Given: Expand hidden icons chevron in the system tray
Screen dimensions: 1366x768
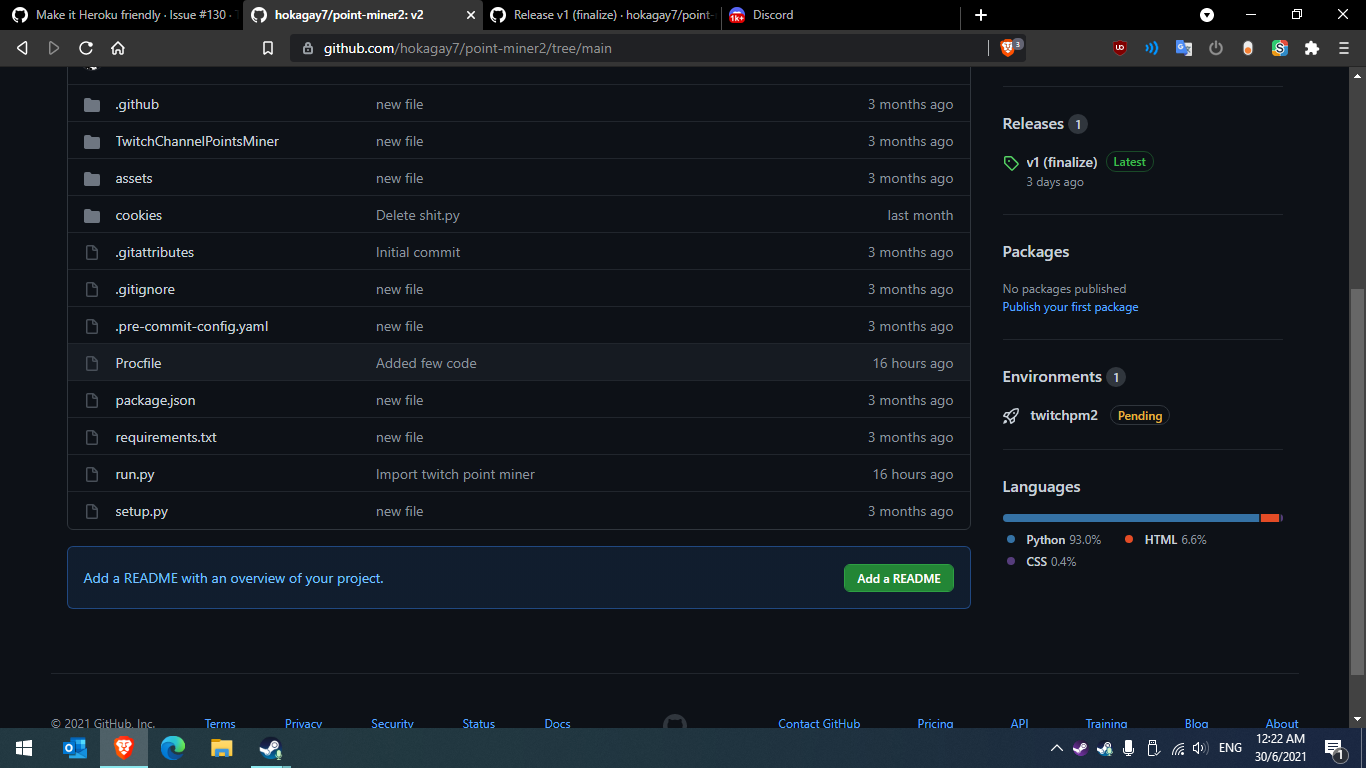Looking at the screenshot, I should coord(1056,747).
